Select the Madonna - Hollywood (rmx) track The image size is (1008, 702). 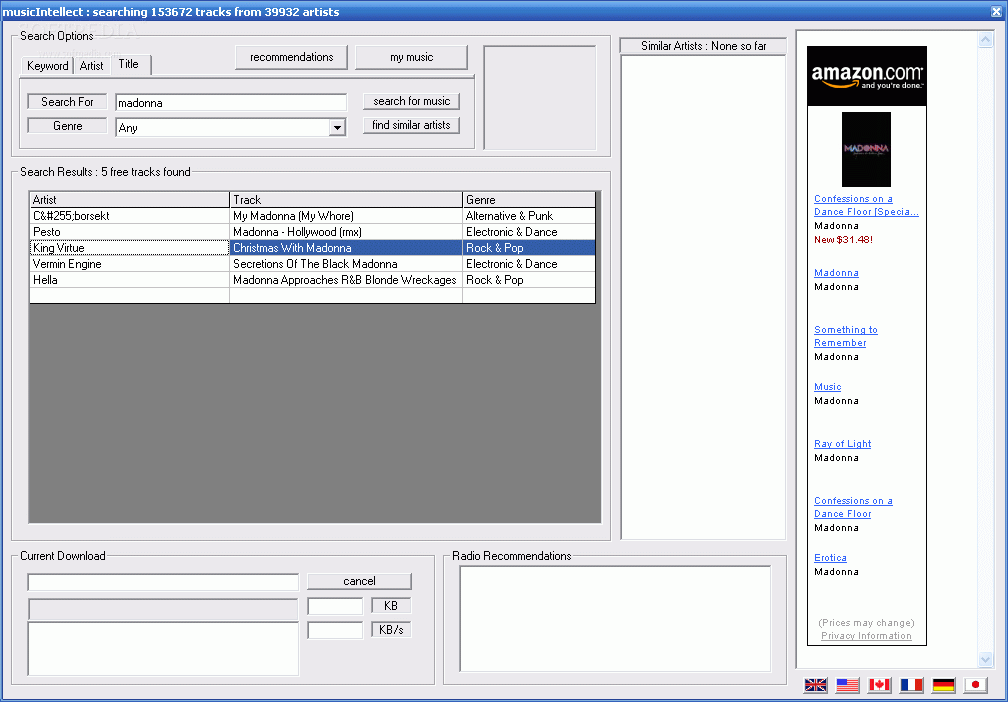(346, 232)
